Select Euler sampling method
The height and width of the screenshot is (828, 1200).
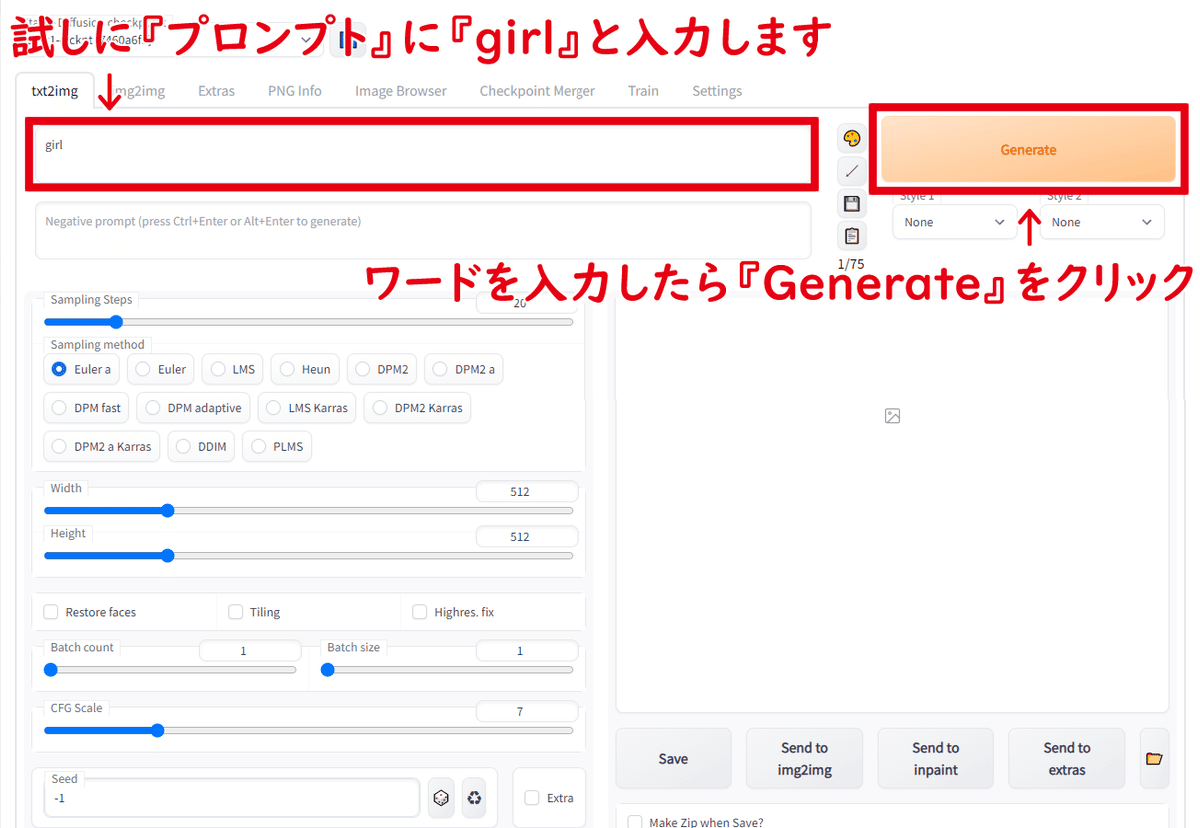pyautogui.click(x=161, y=369)
